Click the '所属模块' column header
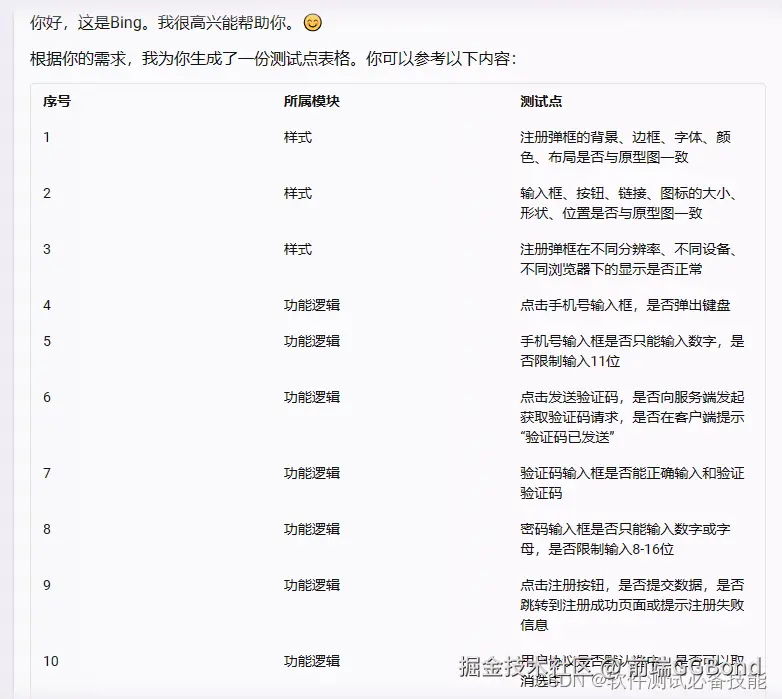Viewport: 782px width, 699px height. point(312,101)
